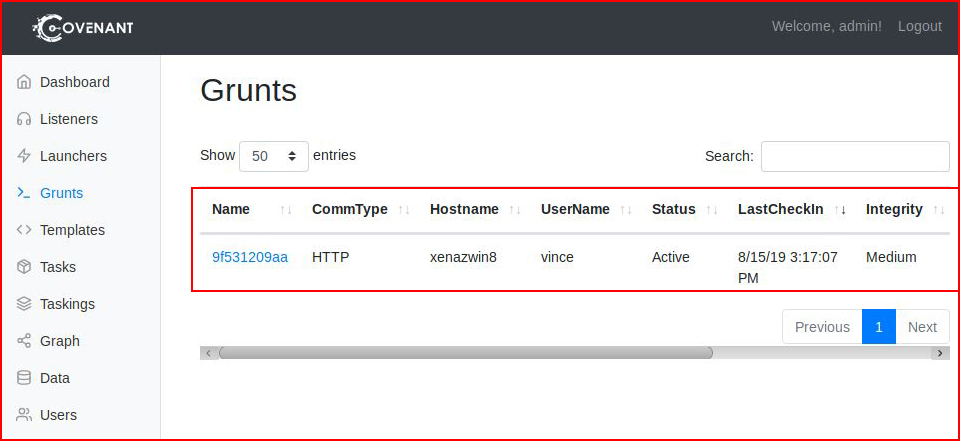The width and height of the screenshot is (960, 441).
Task: Open the Show entries dropdown
Action: point(274,156)
